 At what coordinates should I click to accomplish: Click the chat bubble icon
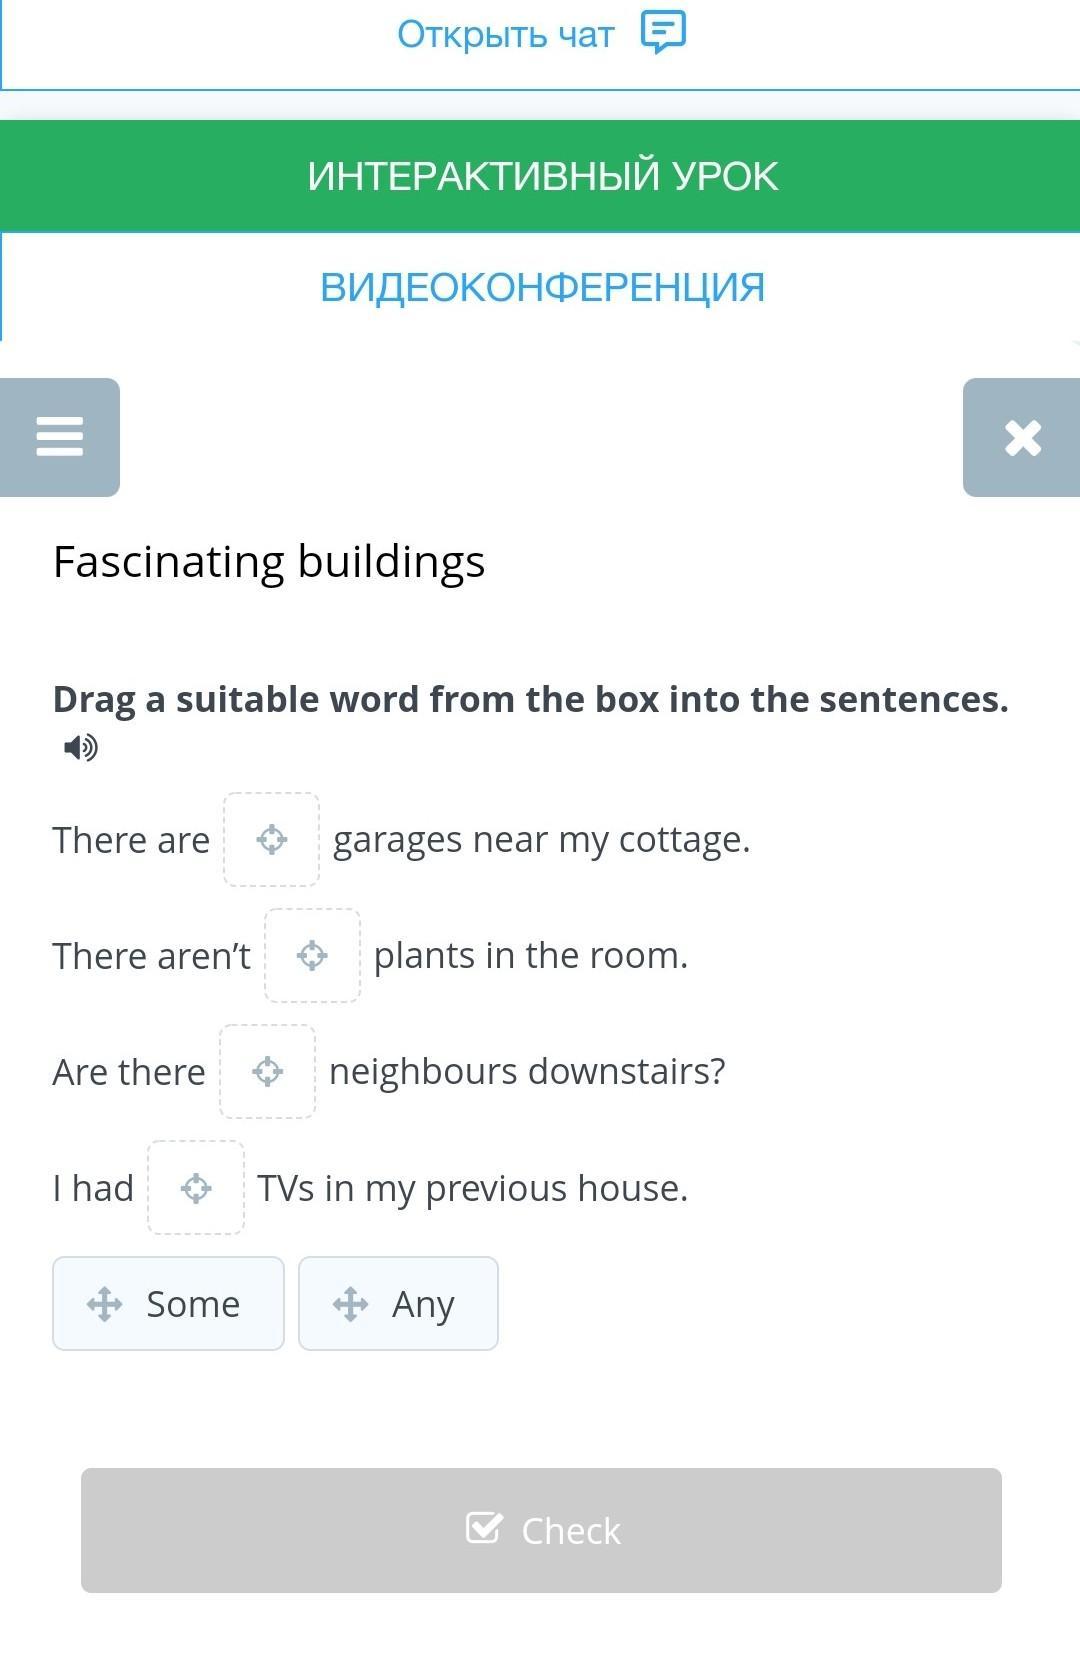click(663, 32)
